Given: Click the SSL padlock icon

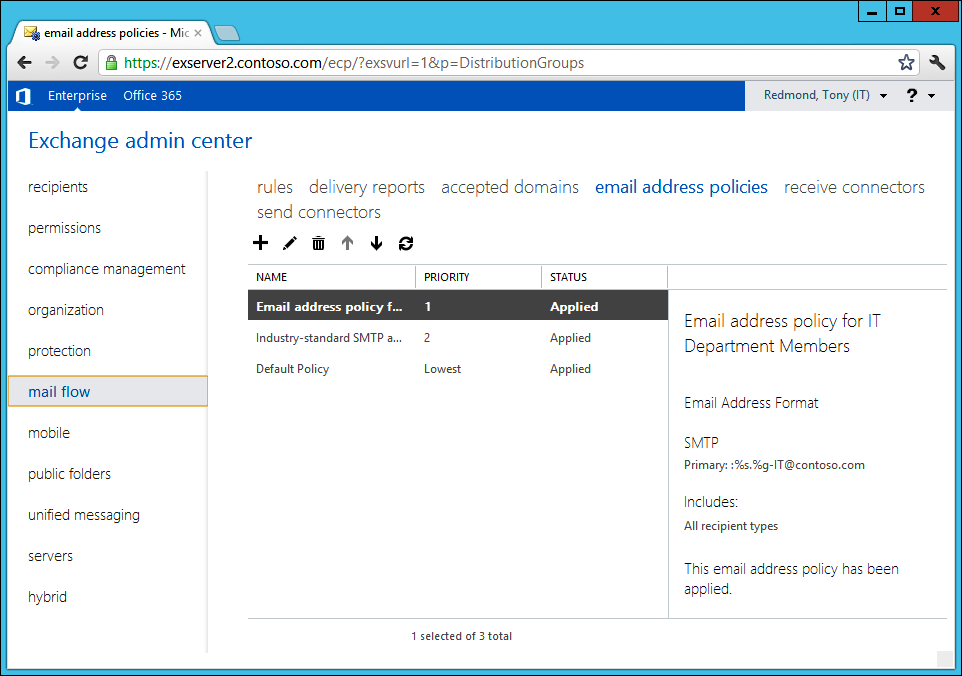Looking at the screenshot, I should pos(111,63).
